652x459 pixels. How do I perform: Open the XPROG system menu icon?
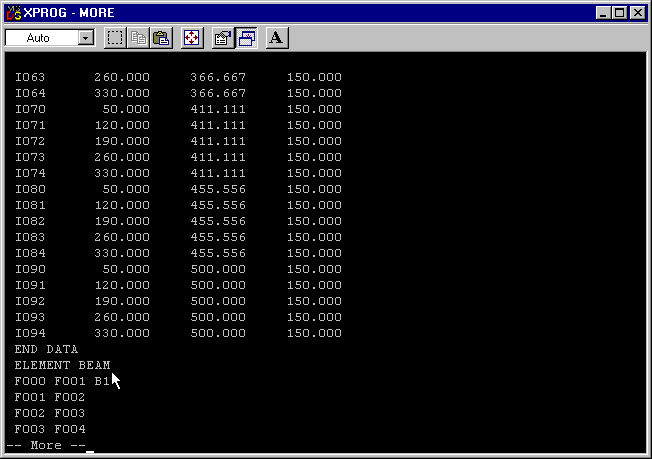(14, 13)
